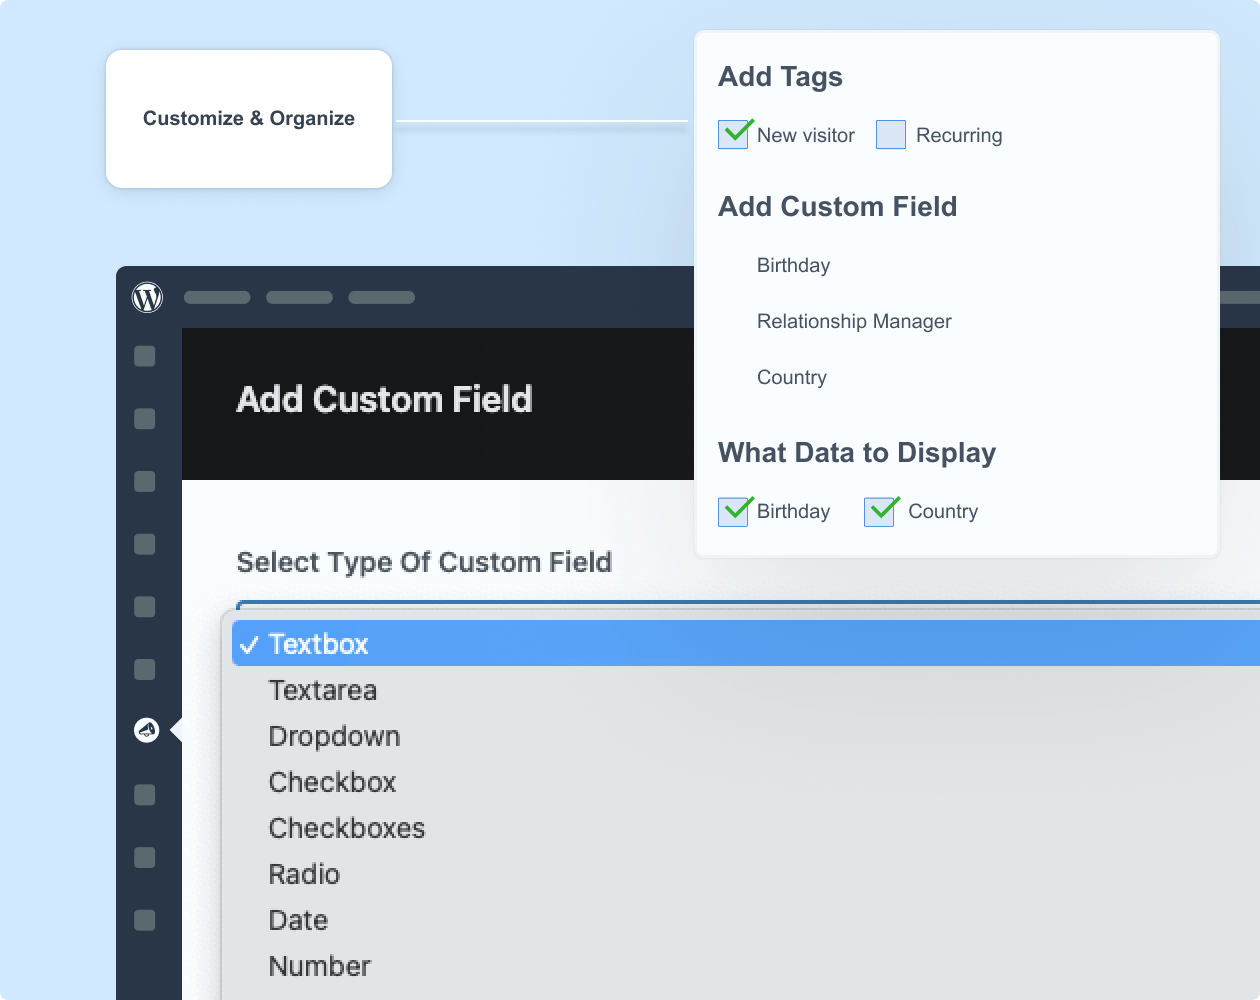1260x1000 pixels.
Task: Choose Date from the custom field types
Action: click(298, 920)
